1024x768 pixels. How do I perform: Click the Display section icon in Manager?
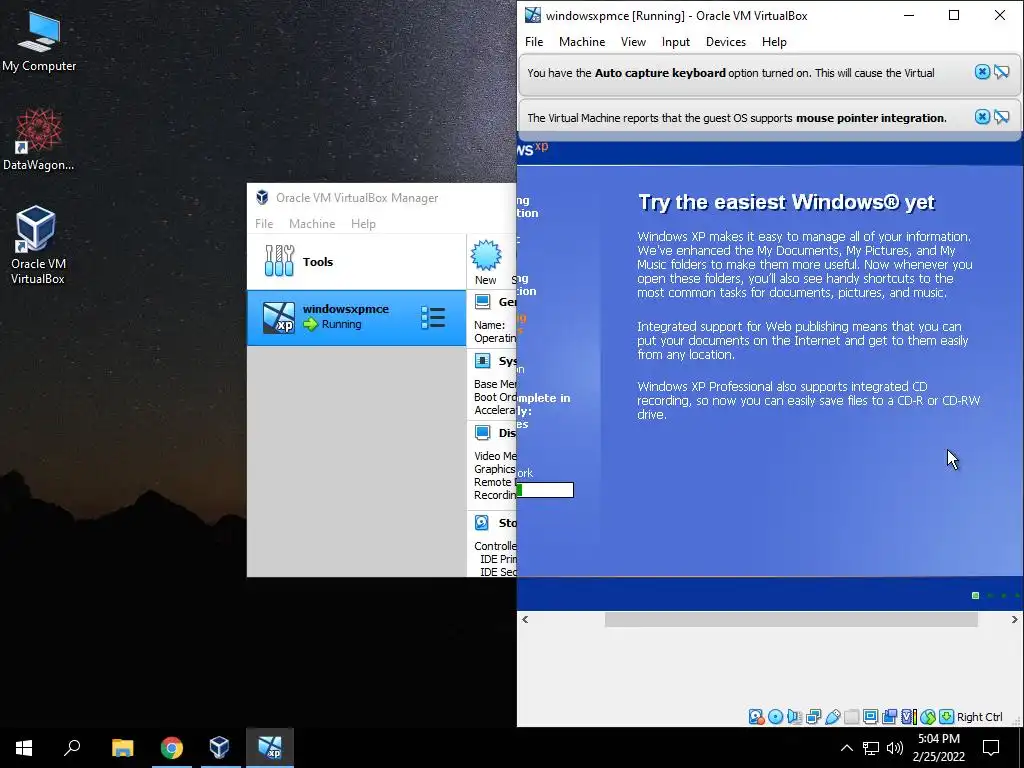(483, 432)
